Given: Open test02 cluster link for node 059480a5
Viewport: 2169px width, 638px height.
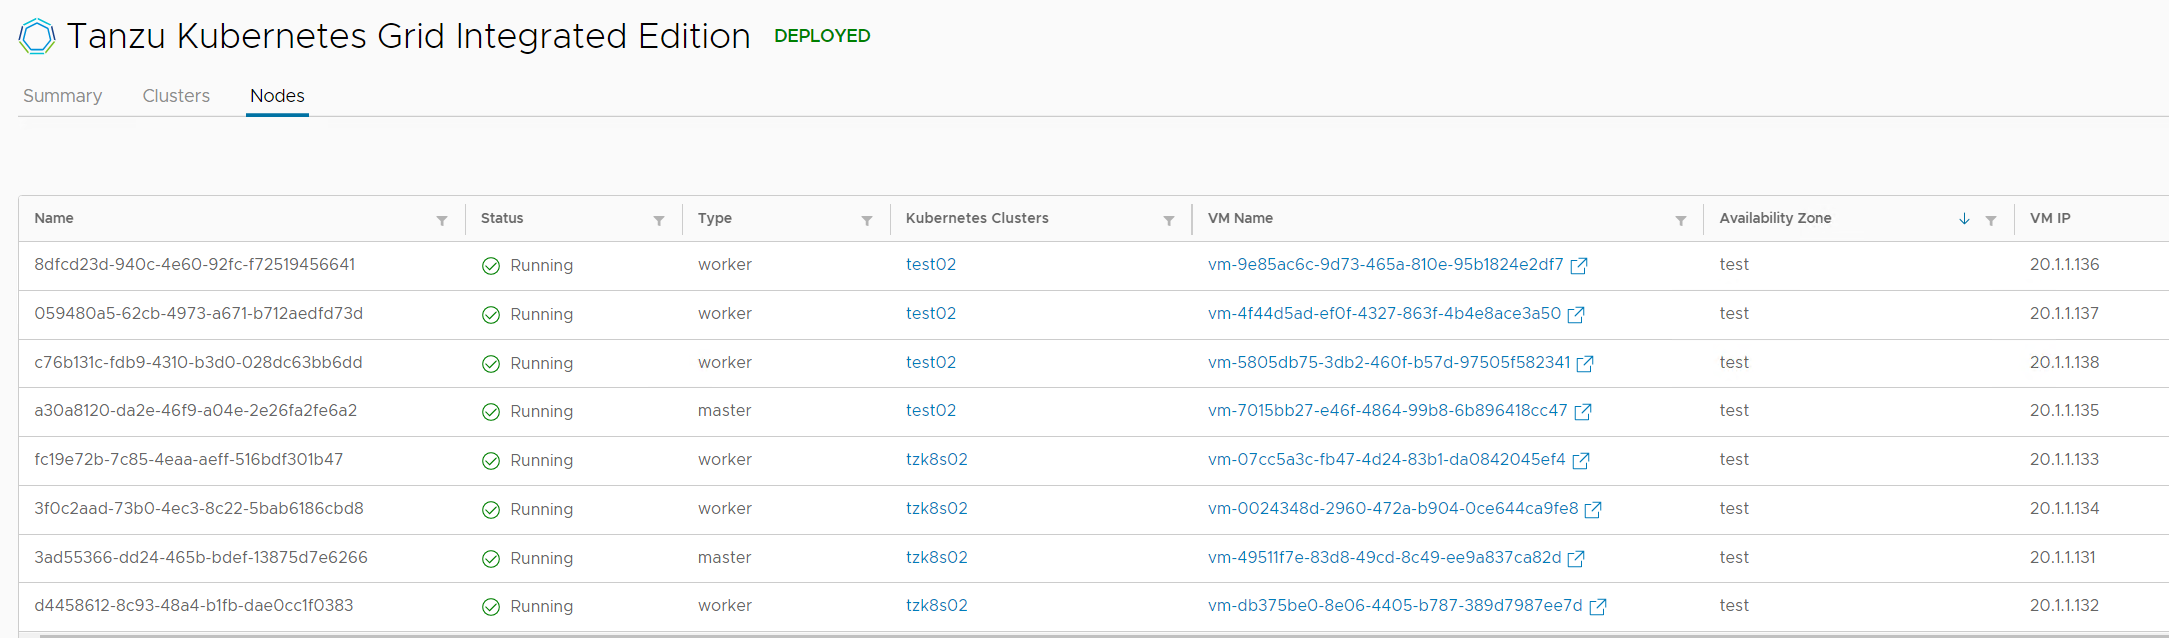Looking at the screenshot, I should pos(931,313).
